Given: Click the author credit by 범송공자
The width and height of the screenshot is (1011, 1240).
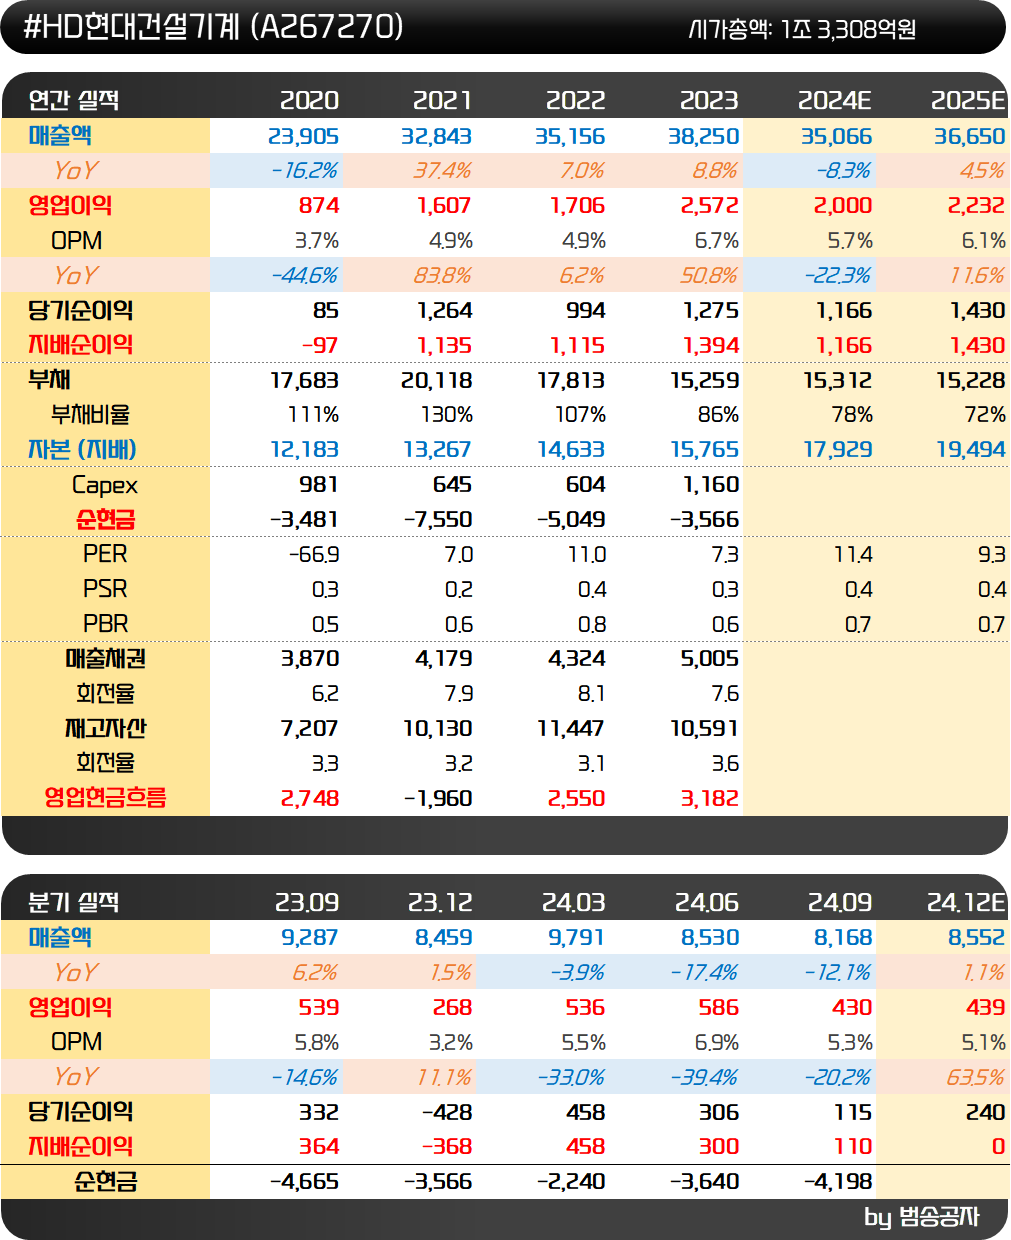Looking at the screenshot, I should click(921, 1217).
